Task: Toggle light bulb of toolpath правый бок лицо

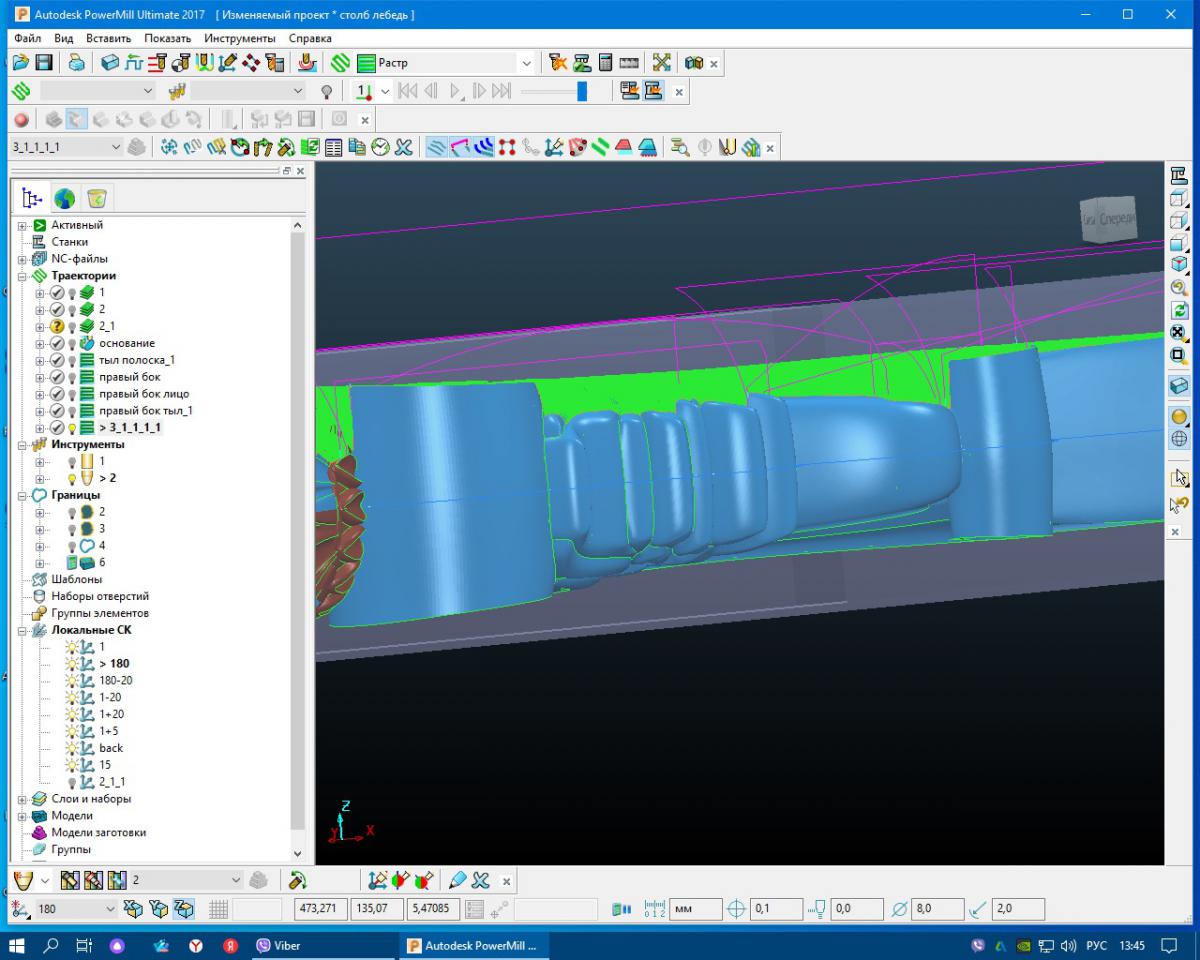Action: point(72,394)
